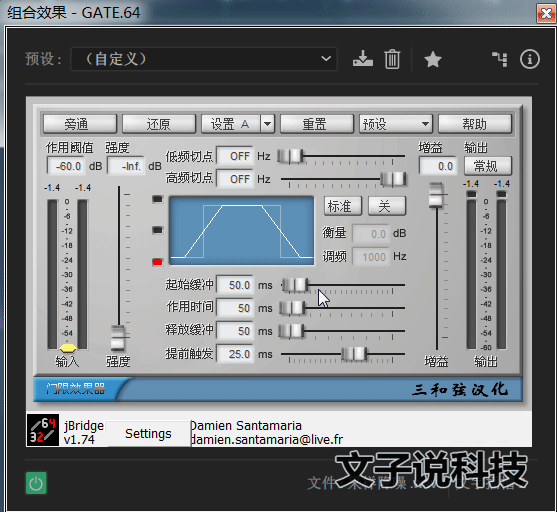557x512 pixels.
Task: Click the 作用阈值 -60.0 dB field
Action: coord(66,166)
